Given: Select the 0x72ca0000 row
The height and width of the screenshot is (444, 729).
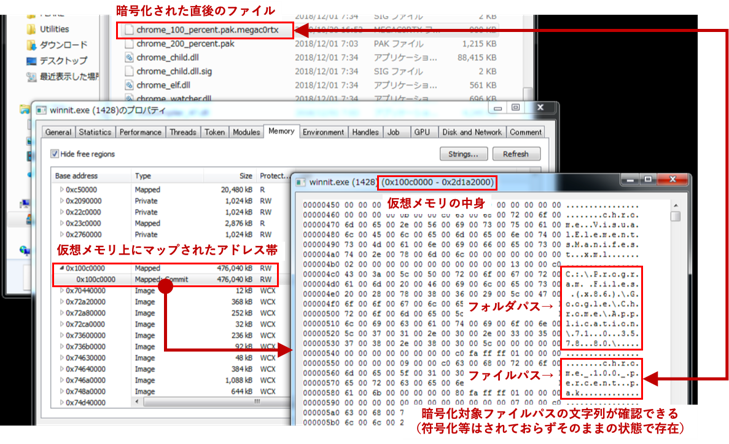Looking at the screenshot, I should [x=171, y=324].
